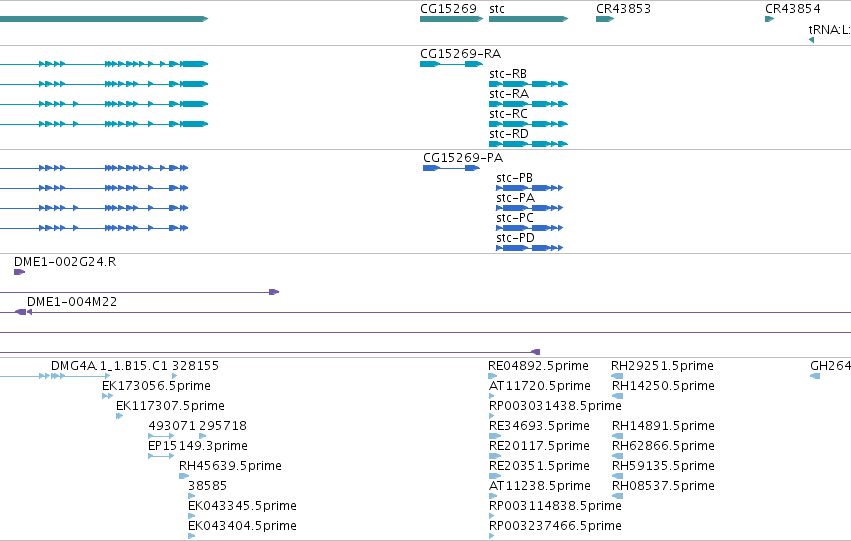851x541 pixels.
Task: Select the stc-RA transcript
Action: [528, 104]
